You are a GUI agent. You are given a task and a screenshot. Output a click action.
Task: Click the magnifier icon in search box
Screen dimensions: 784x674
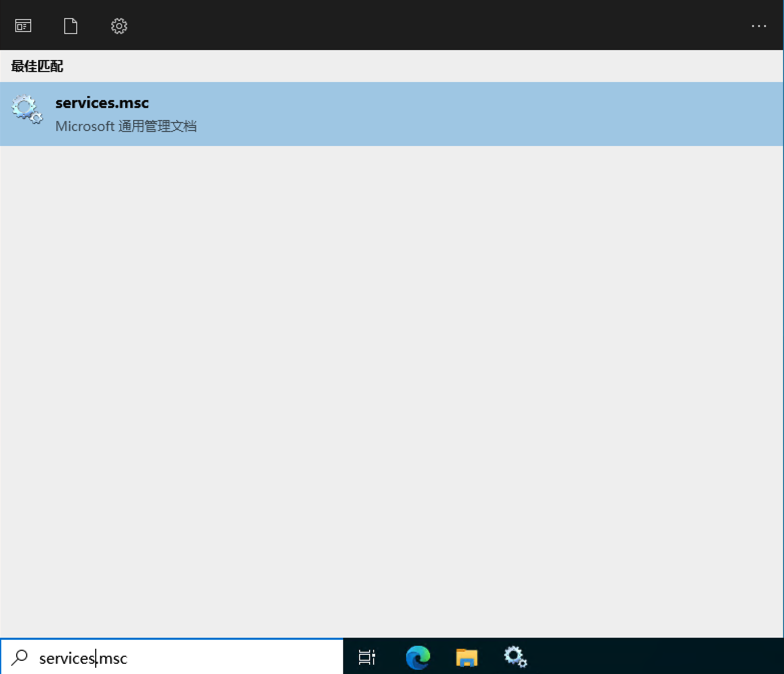coord(19,657)
